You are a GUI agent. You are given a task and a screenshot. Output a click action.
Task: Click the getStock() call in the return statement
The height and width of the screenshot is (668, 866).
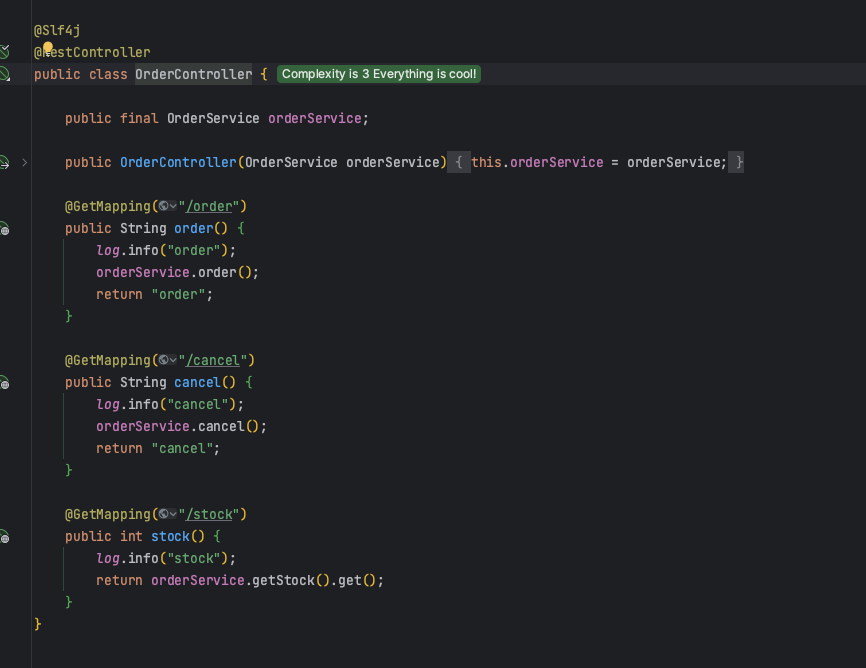point(291,581)
